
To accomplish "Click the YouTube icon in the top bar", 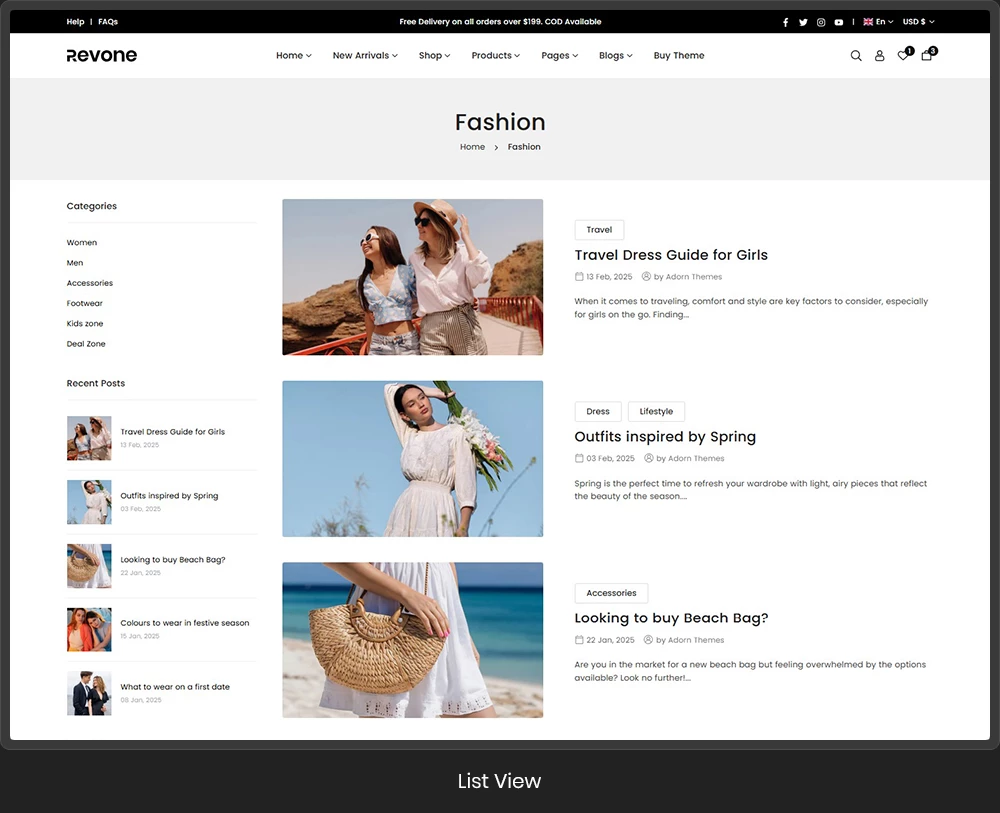I will pyautogui.click(x=838, y=21).
